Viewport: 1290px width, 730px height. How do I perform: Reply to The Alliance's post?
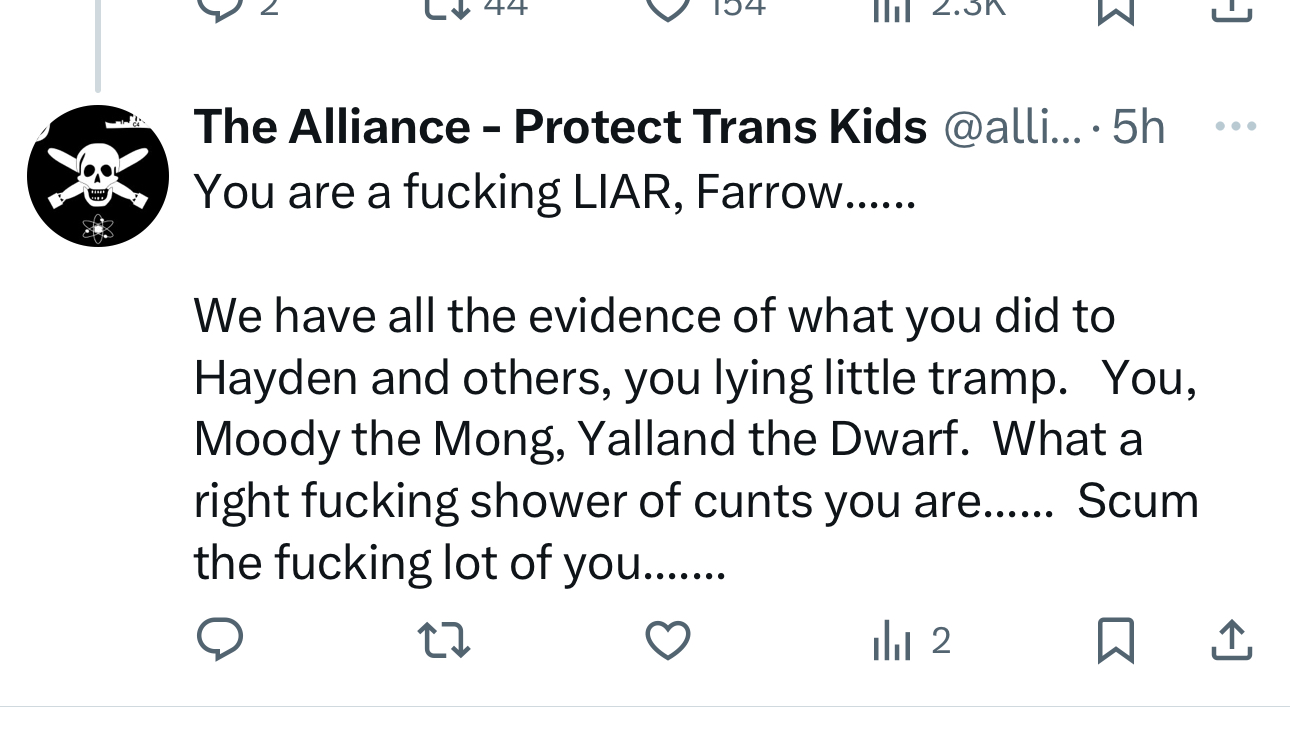pyautogui.click(x=219, y=640)
